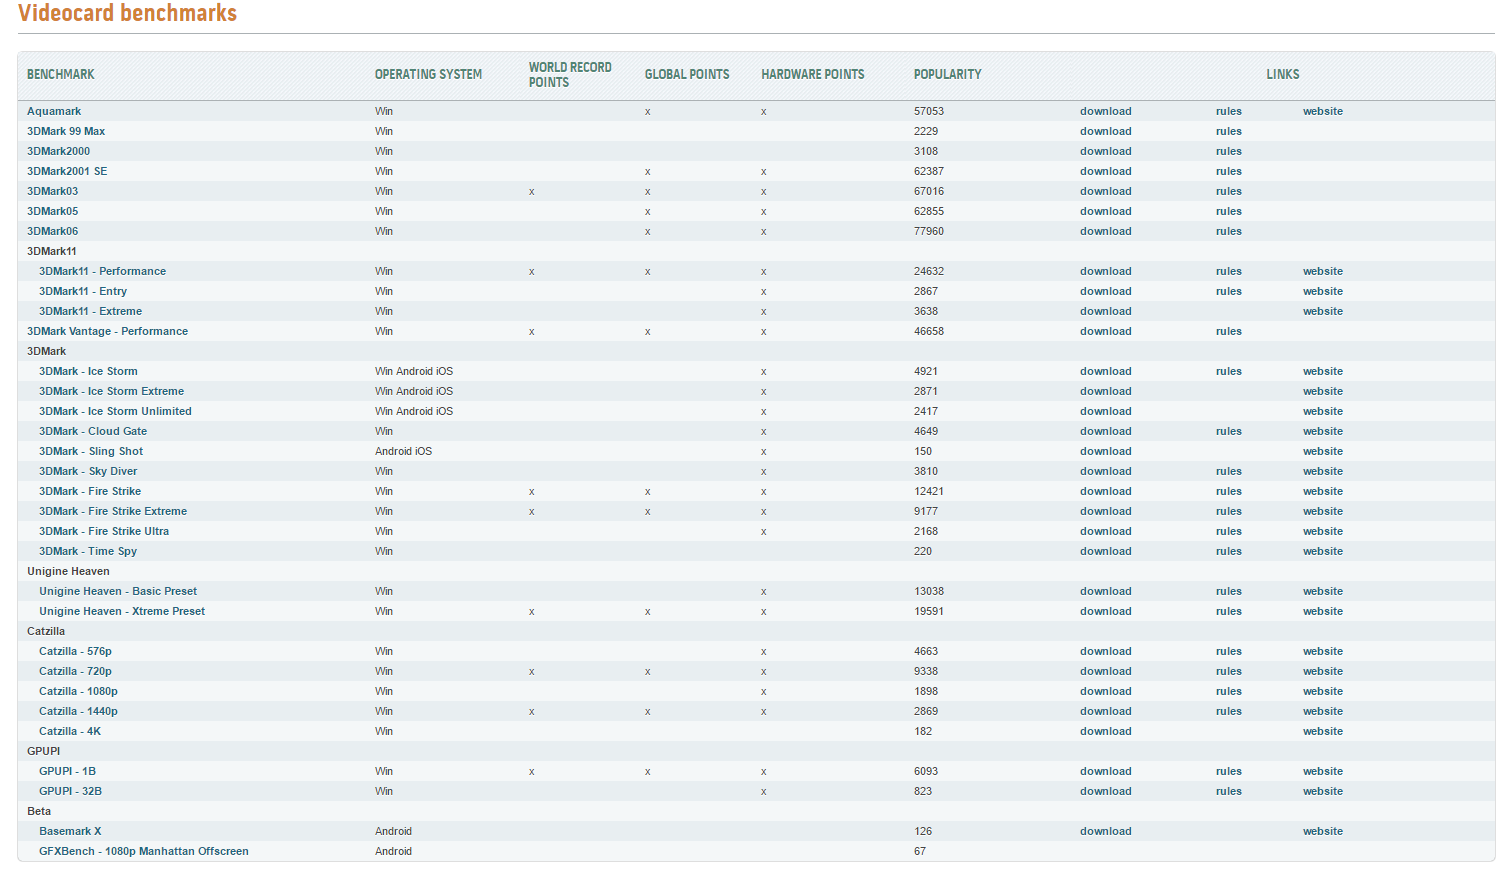Select popularity value 77960 for 3DMark06

928,231
